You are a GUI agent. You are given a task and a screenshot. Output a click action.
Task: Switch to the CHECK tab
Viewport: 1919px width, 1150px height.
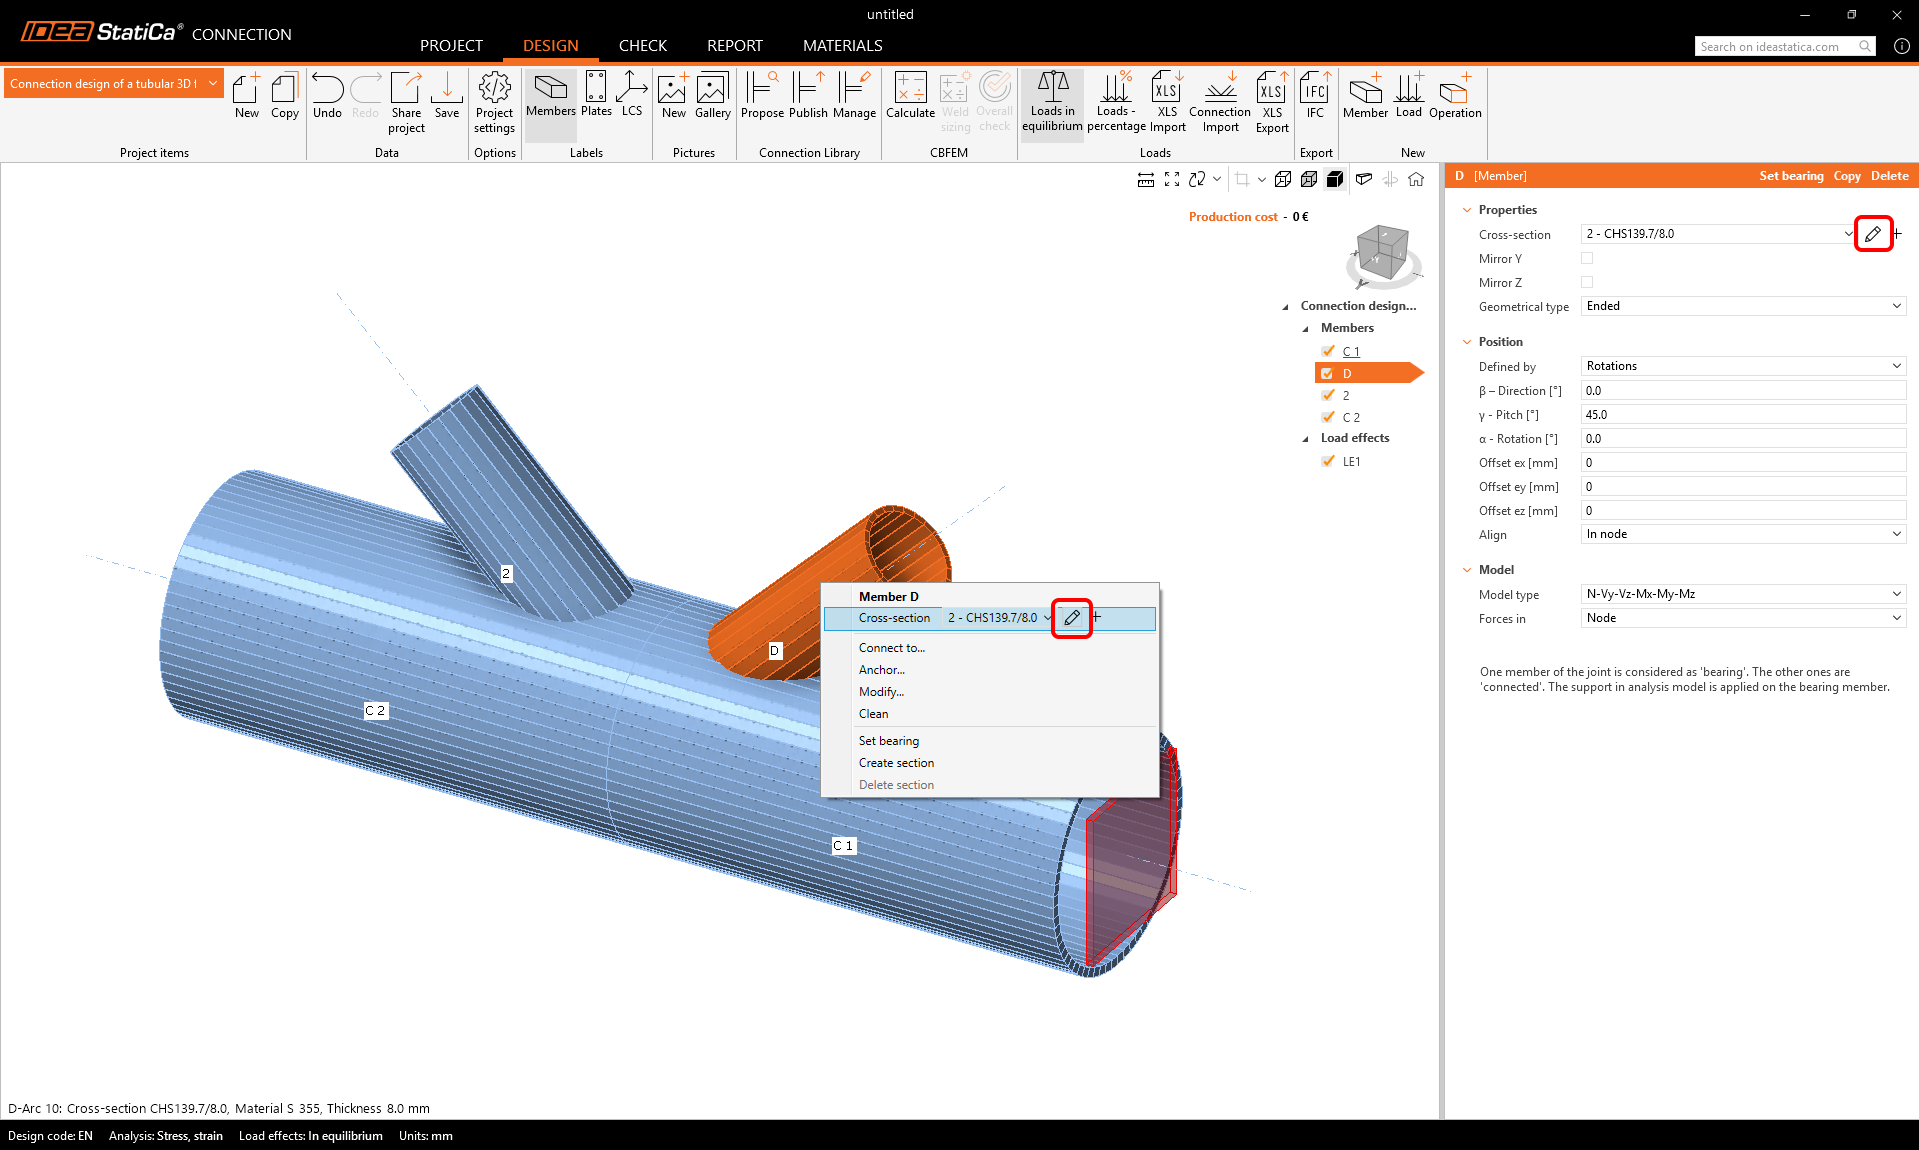[642, 46]
